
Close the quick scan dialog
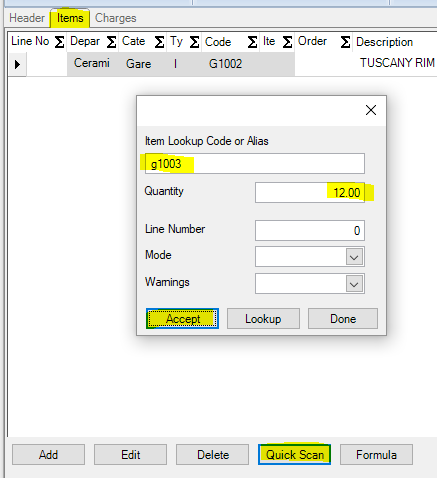(x=371, y=110)
